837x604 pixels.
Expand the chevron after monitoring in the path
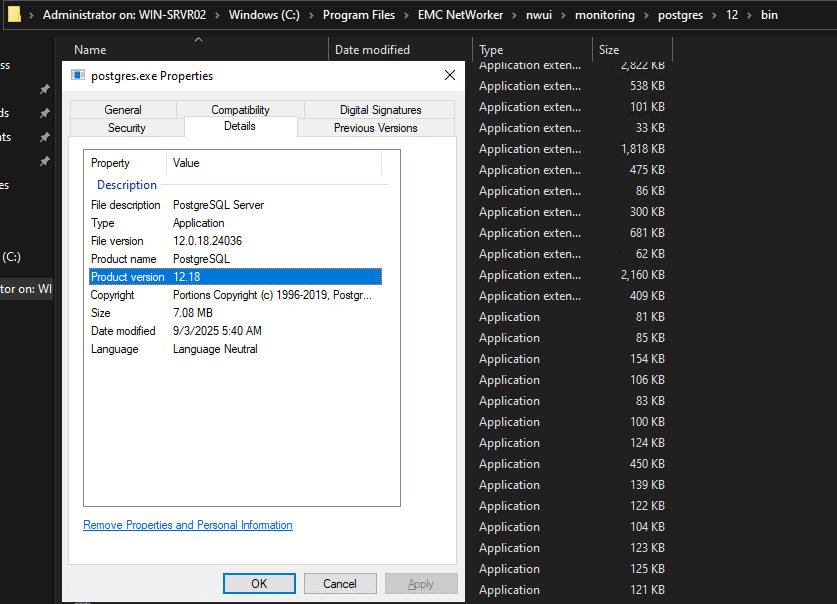pos(646,15)
